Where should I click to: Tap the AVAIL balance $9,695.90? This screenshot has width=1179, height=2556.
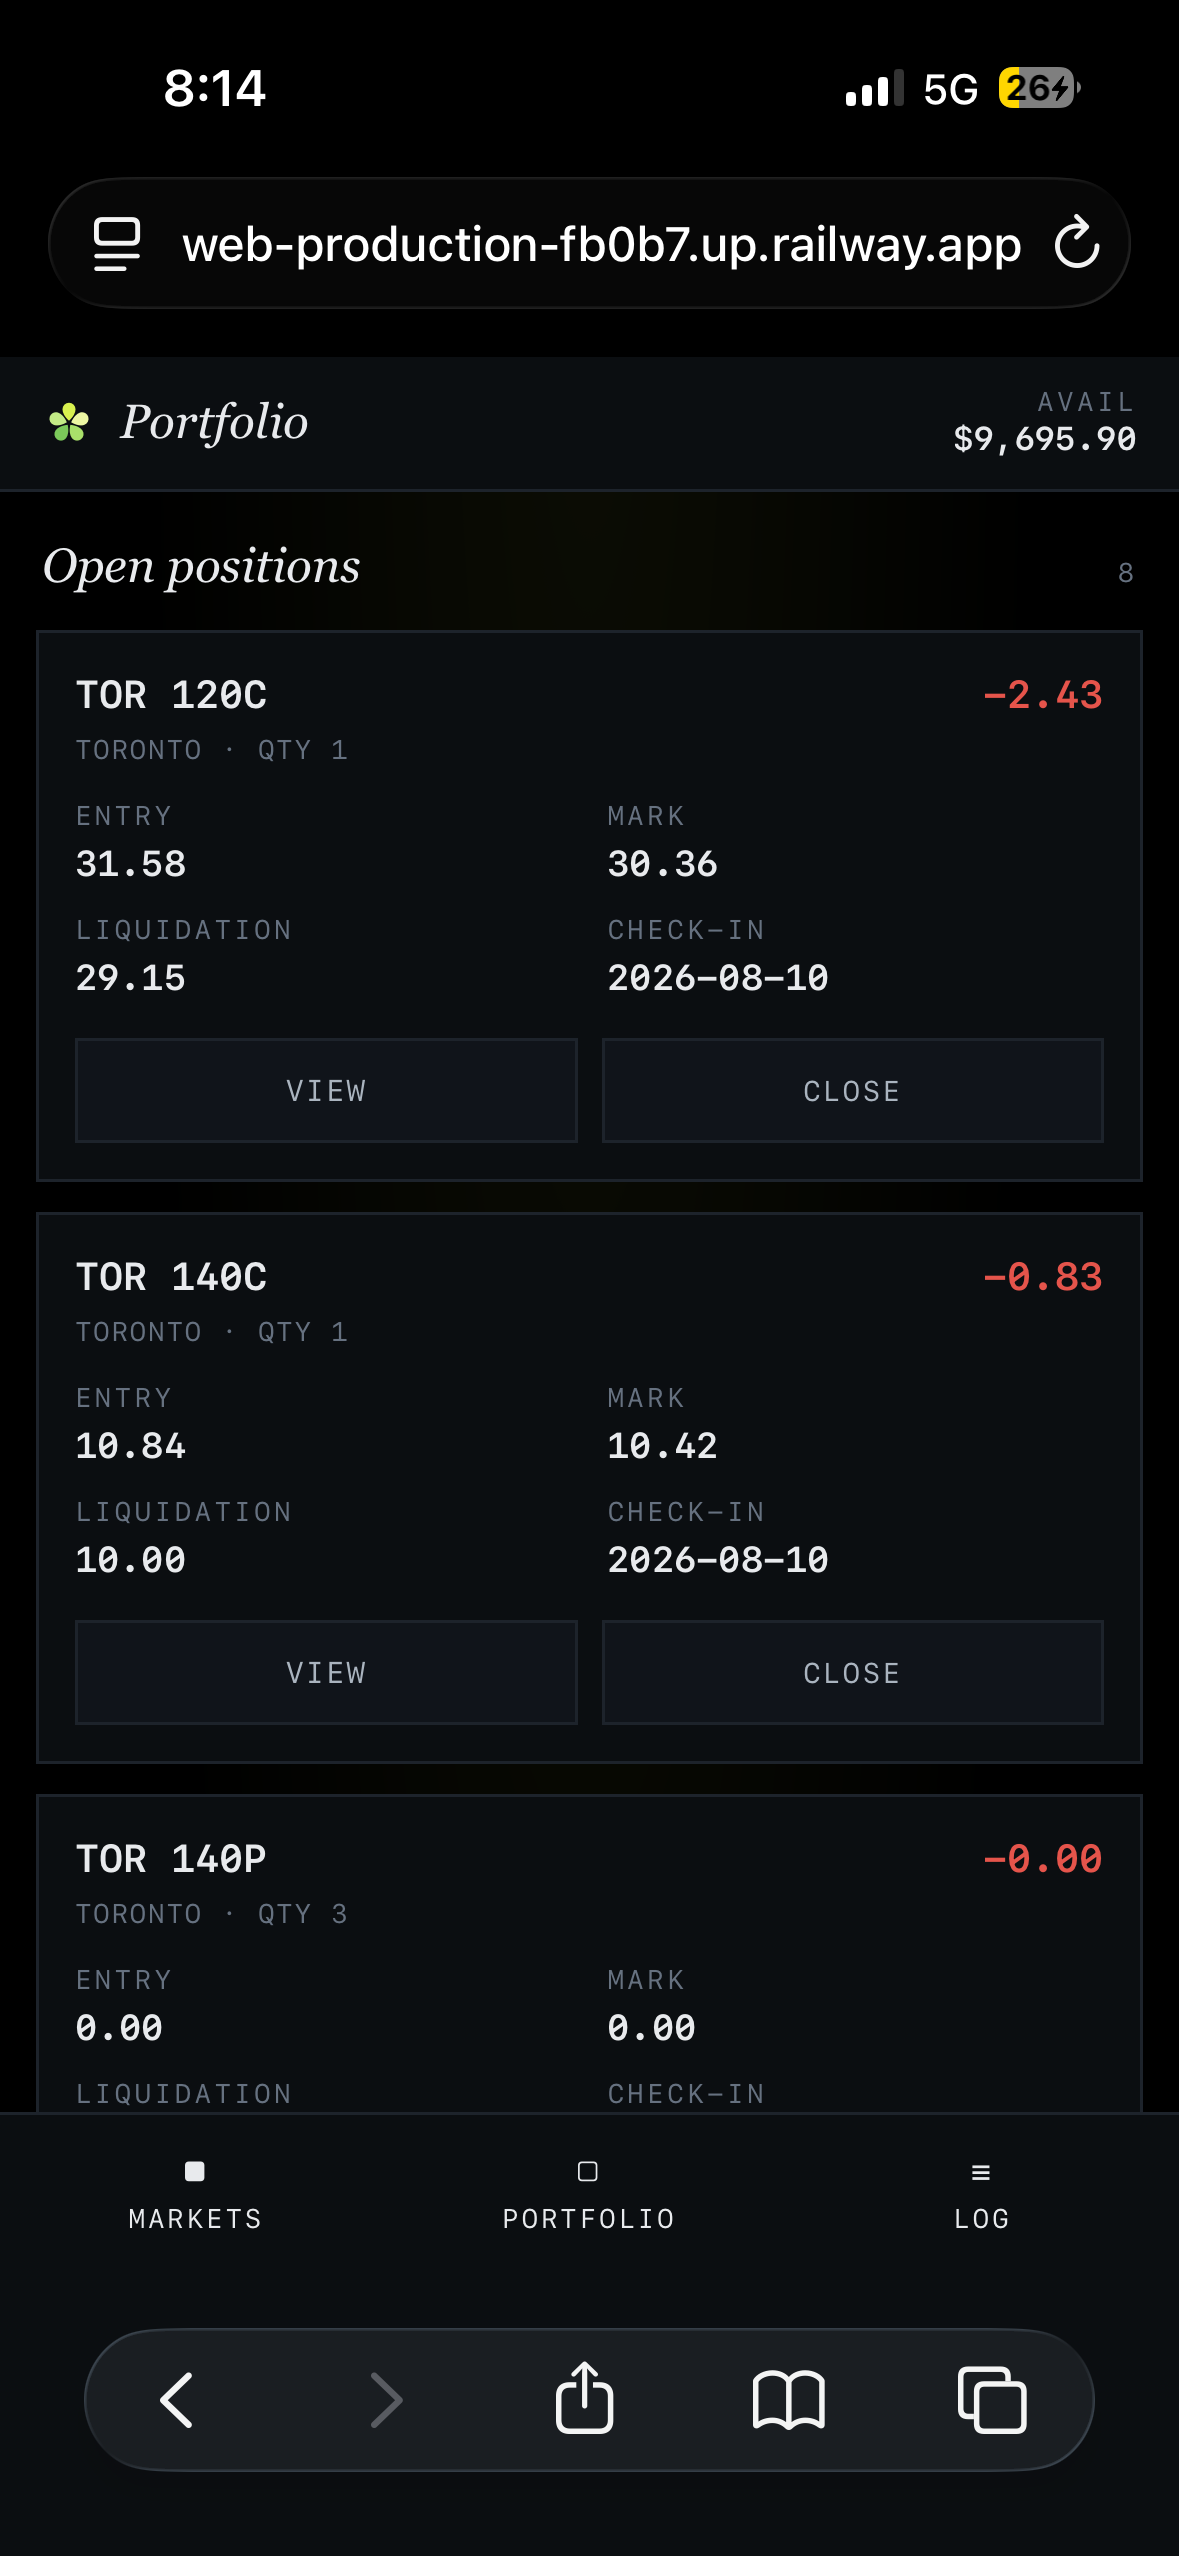coord(1044,438)
